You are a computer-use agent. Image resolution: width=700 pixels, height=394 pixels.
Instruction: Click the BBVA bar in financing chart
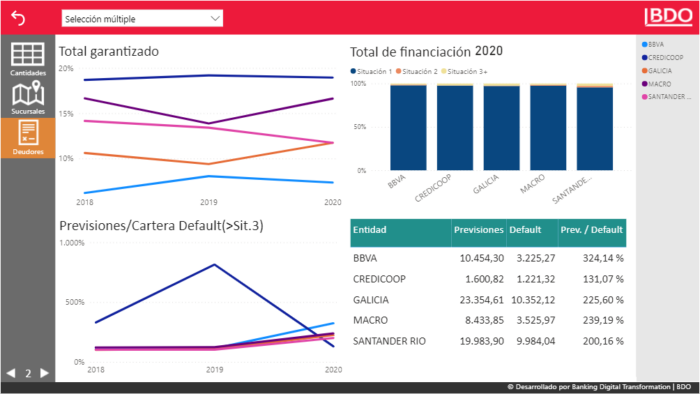tap(408, 127)
